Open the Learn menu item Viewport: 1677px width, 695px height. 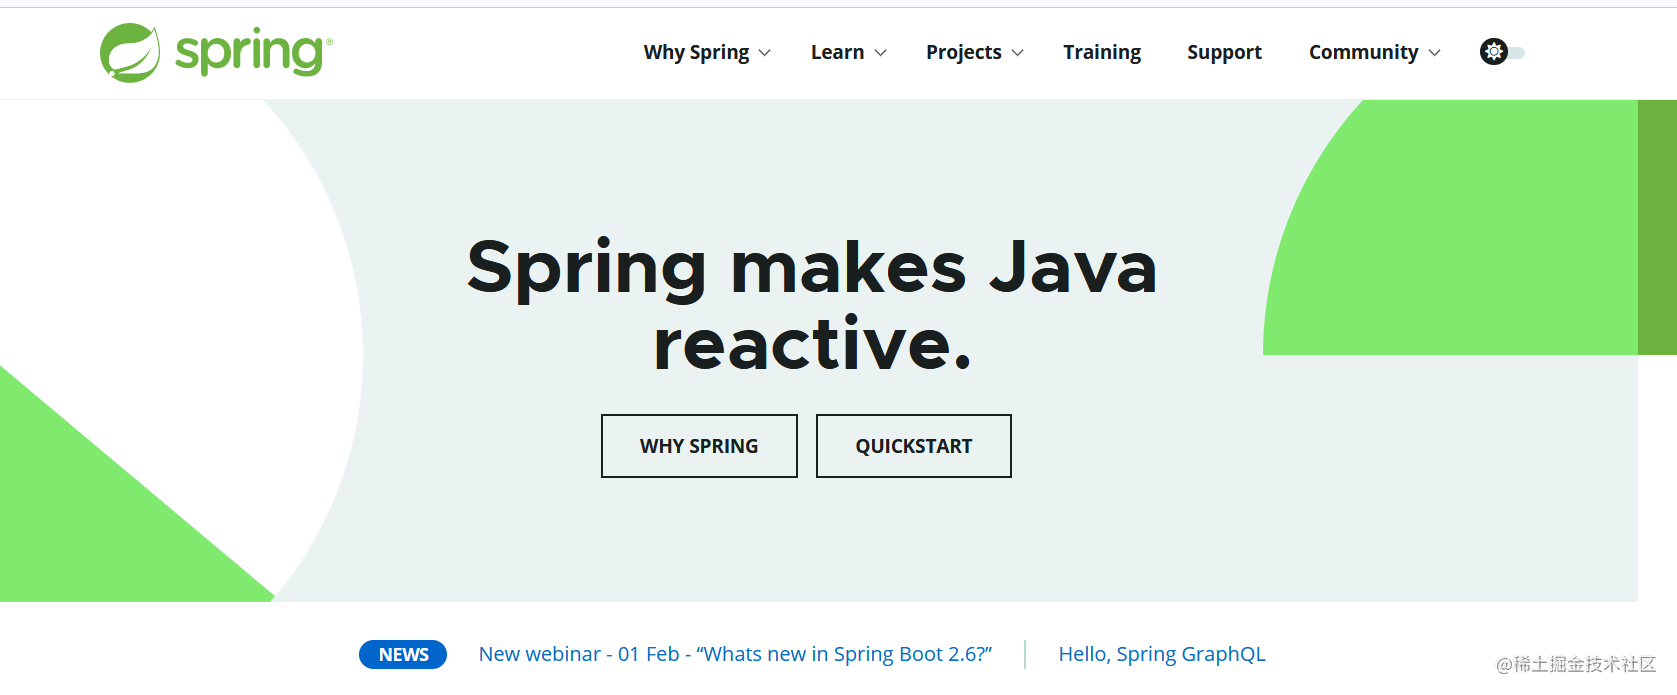(837, 52)
